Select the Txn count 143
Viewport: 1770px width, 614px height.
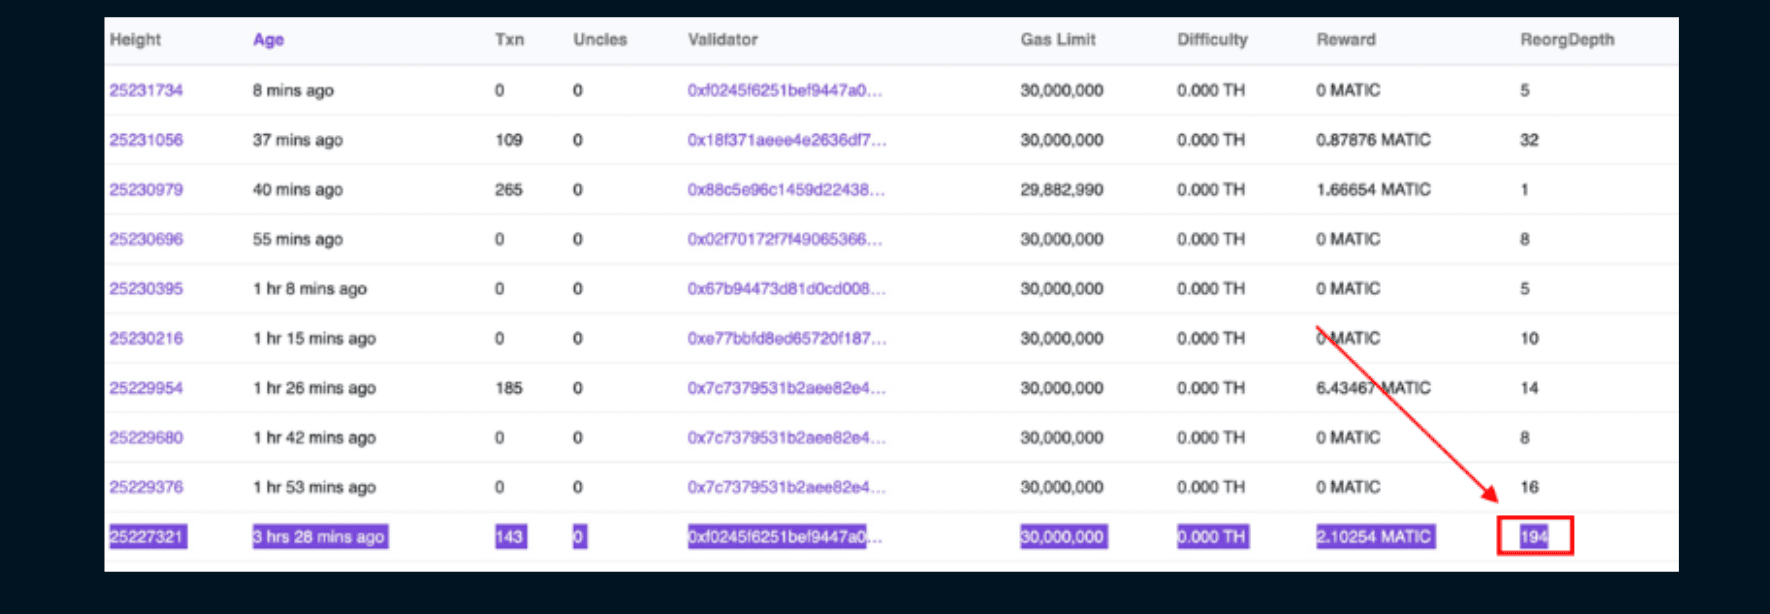pos(510,537)
